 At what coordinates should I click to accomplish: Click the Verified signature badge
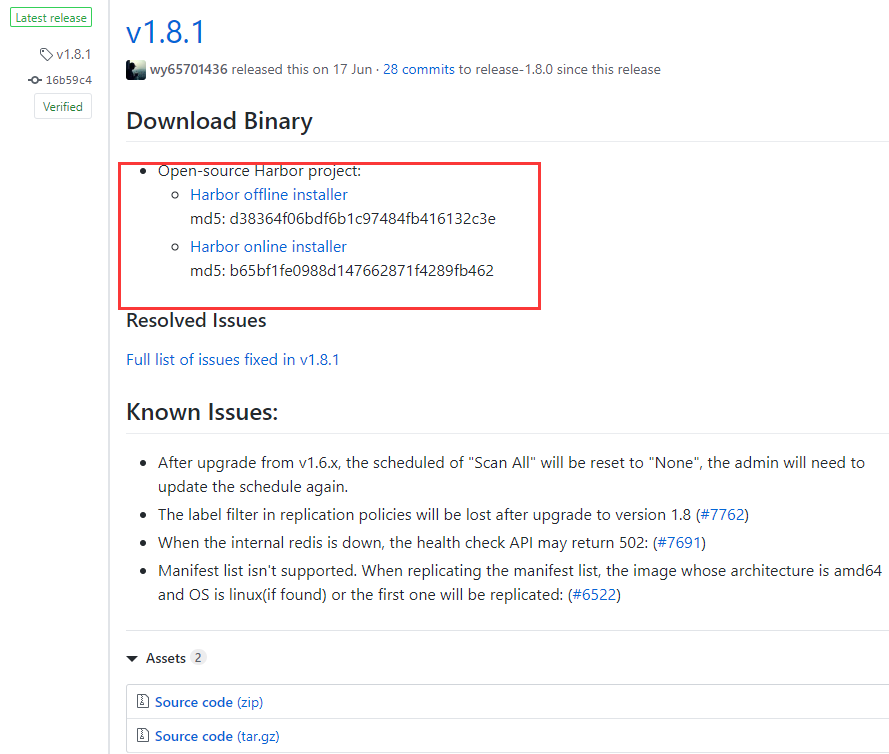[x=63, y=107]
